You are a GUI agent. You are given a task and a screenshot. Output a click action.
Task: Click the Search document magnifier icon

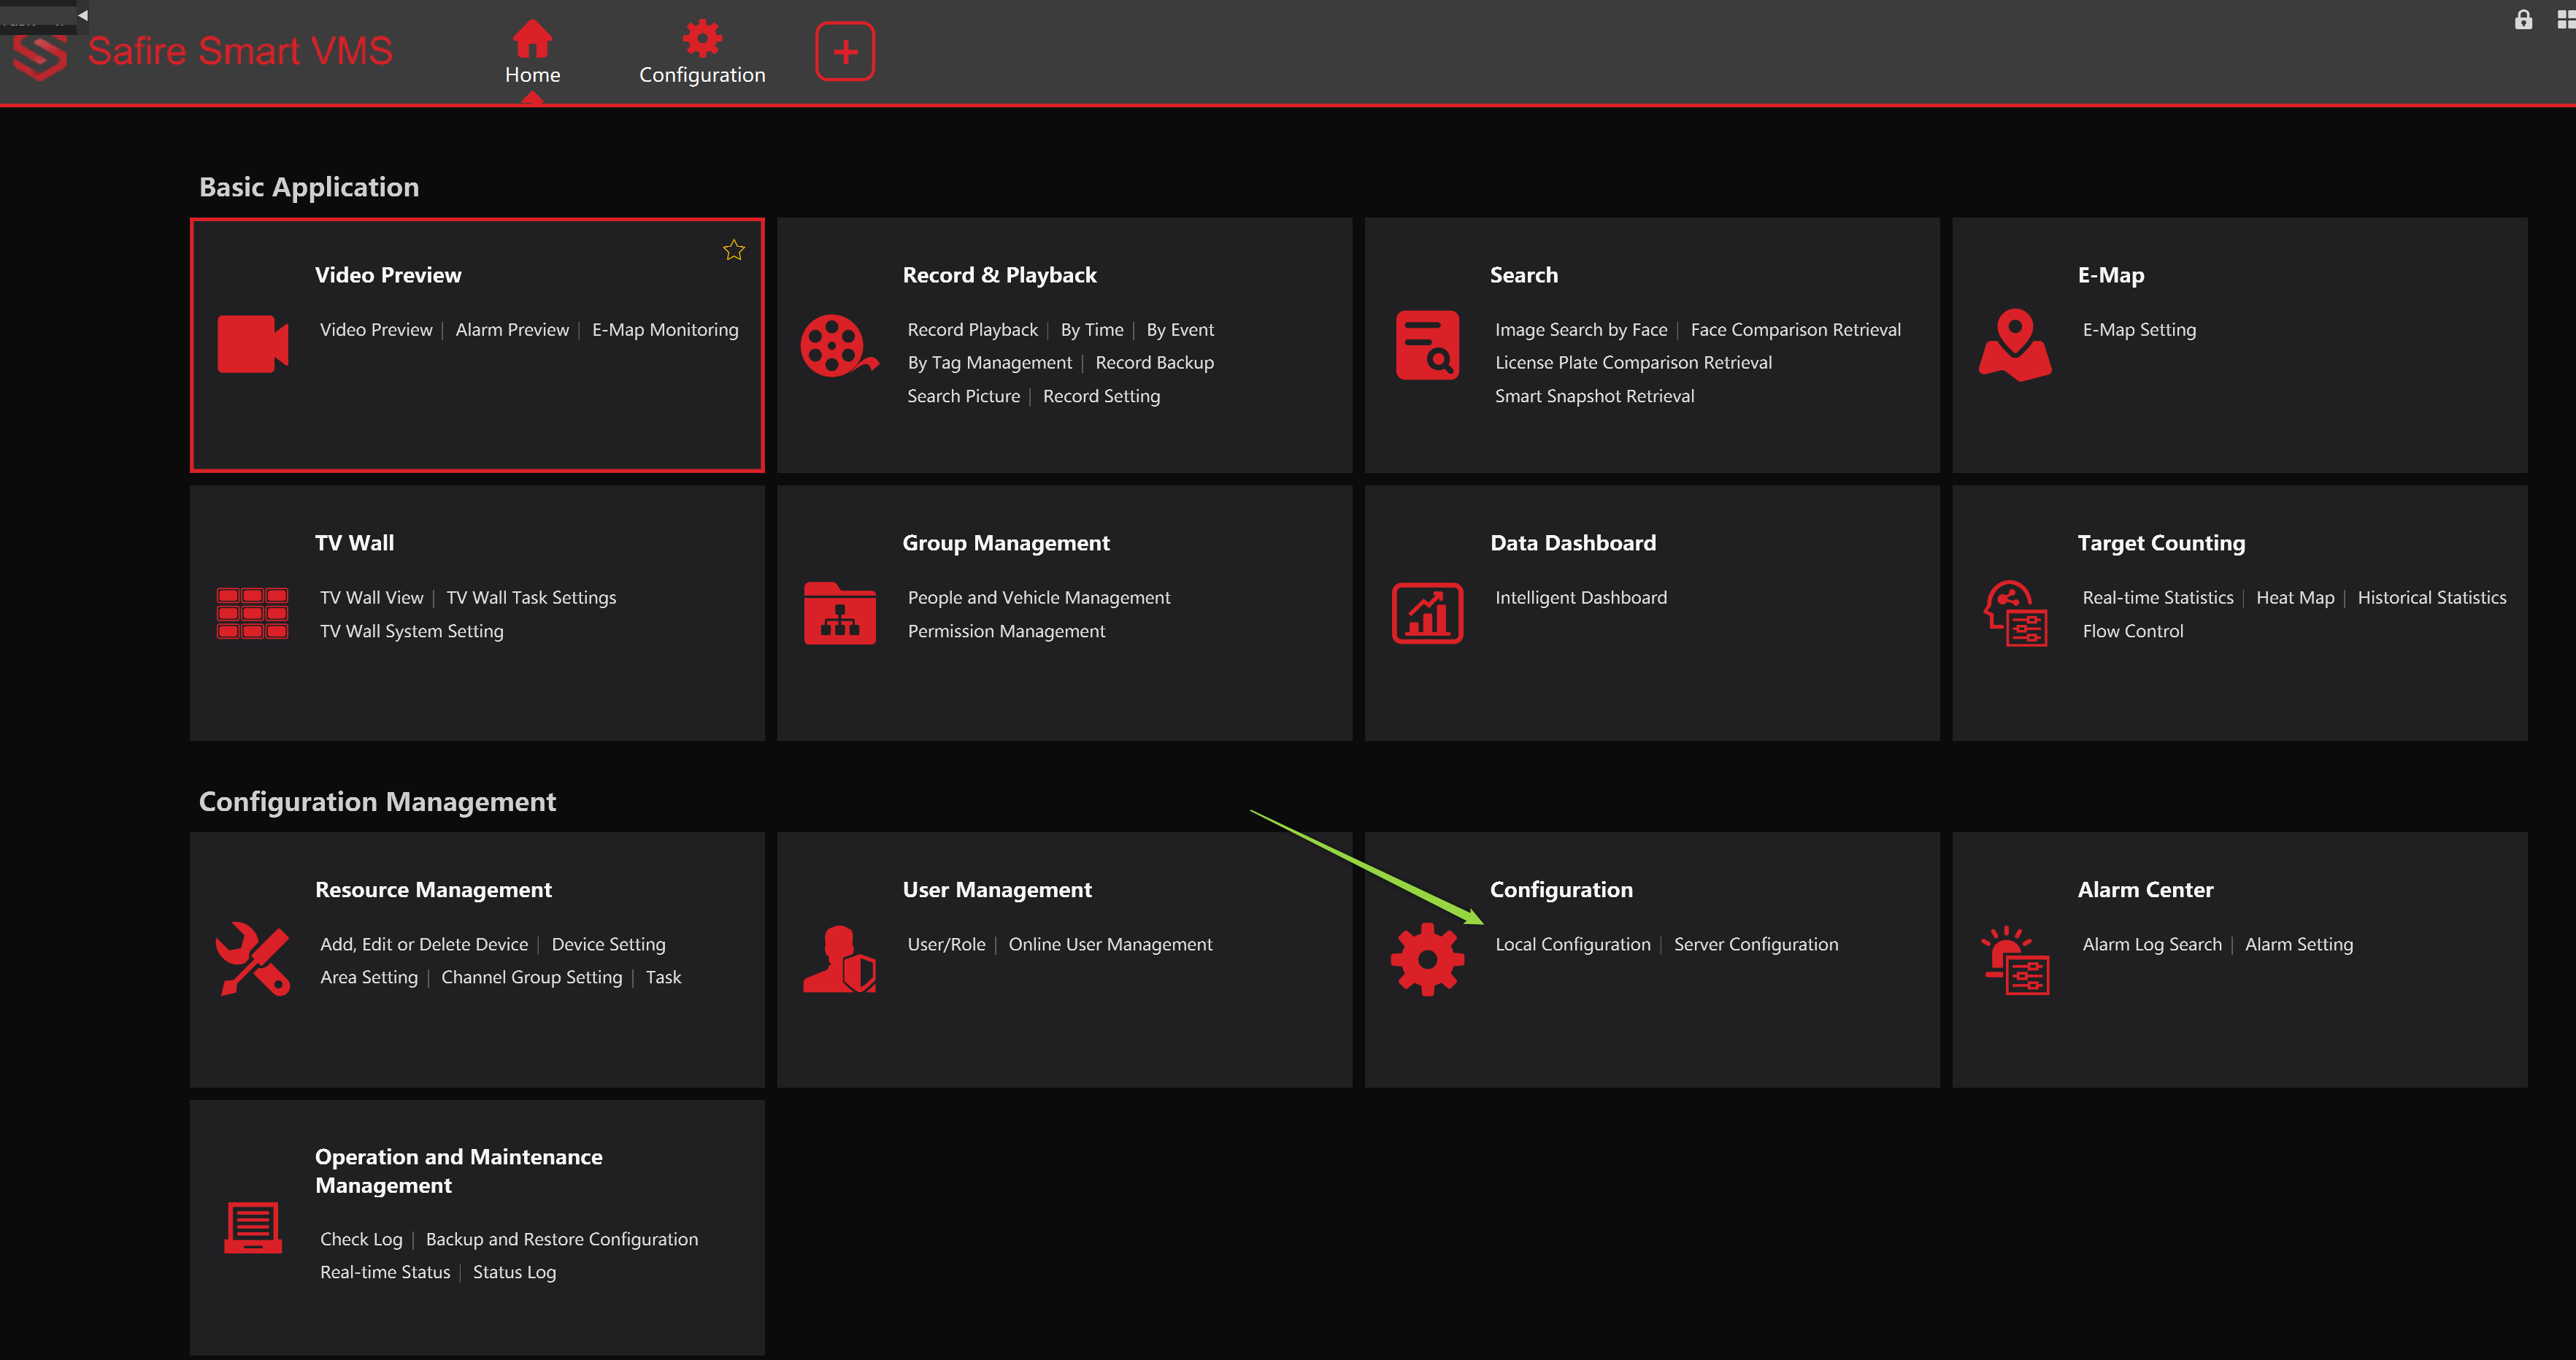[1427, 346]
